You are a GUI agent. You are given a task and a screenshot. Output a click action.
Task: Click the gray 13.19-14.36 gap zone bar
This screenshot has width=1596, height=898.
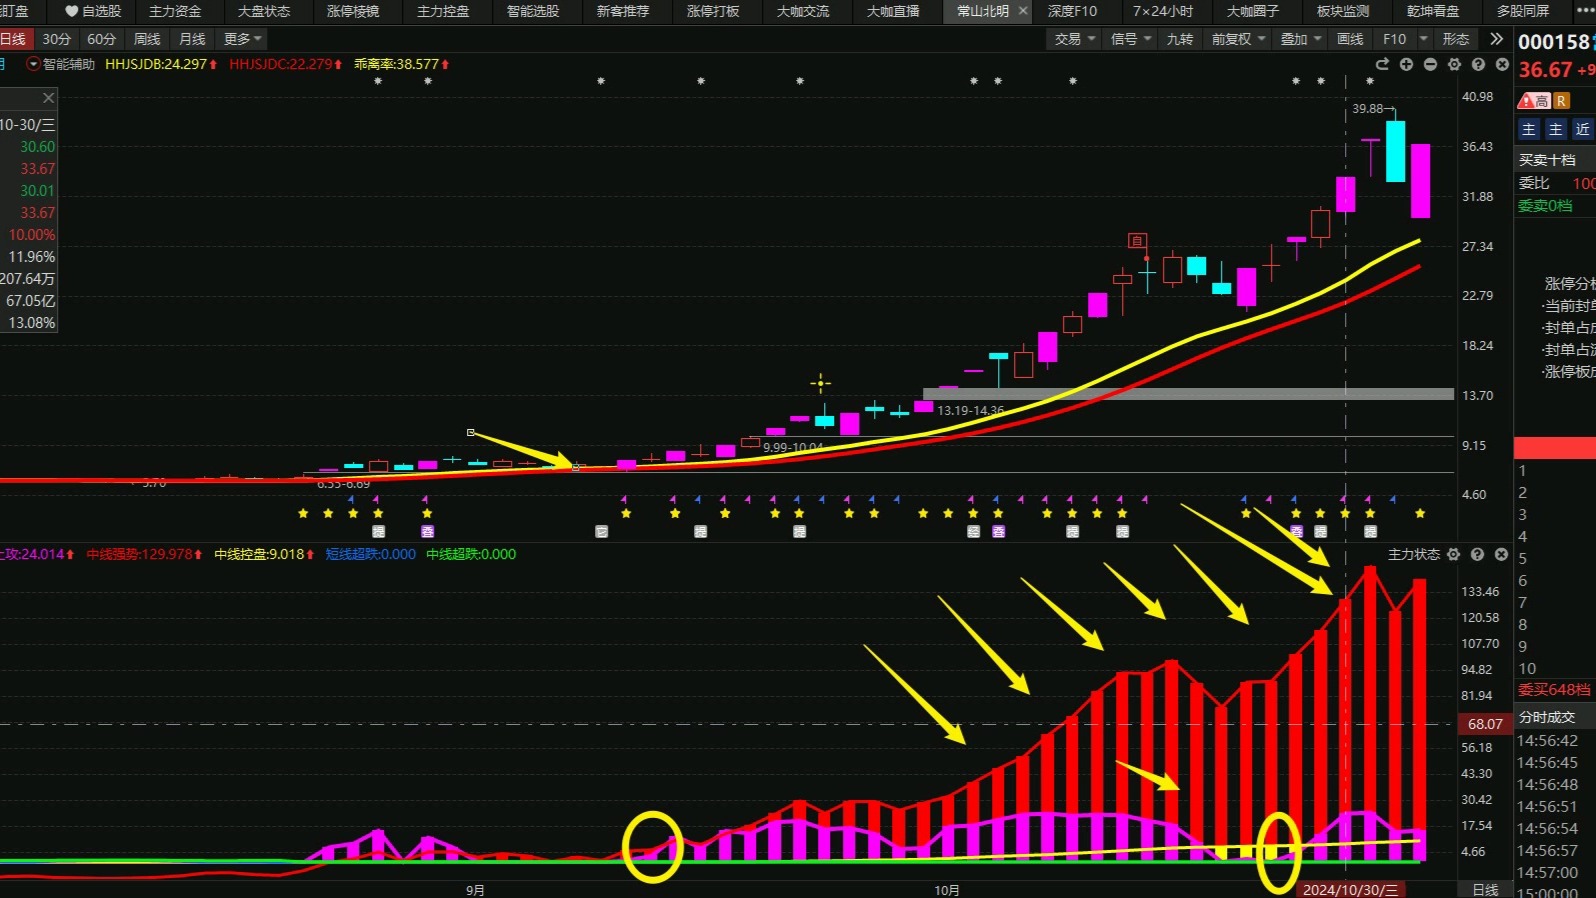point(1188,394)
